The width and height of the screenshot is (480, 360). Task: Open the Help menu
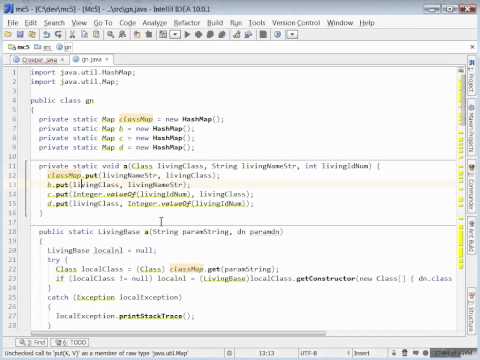point(367,23)
